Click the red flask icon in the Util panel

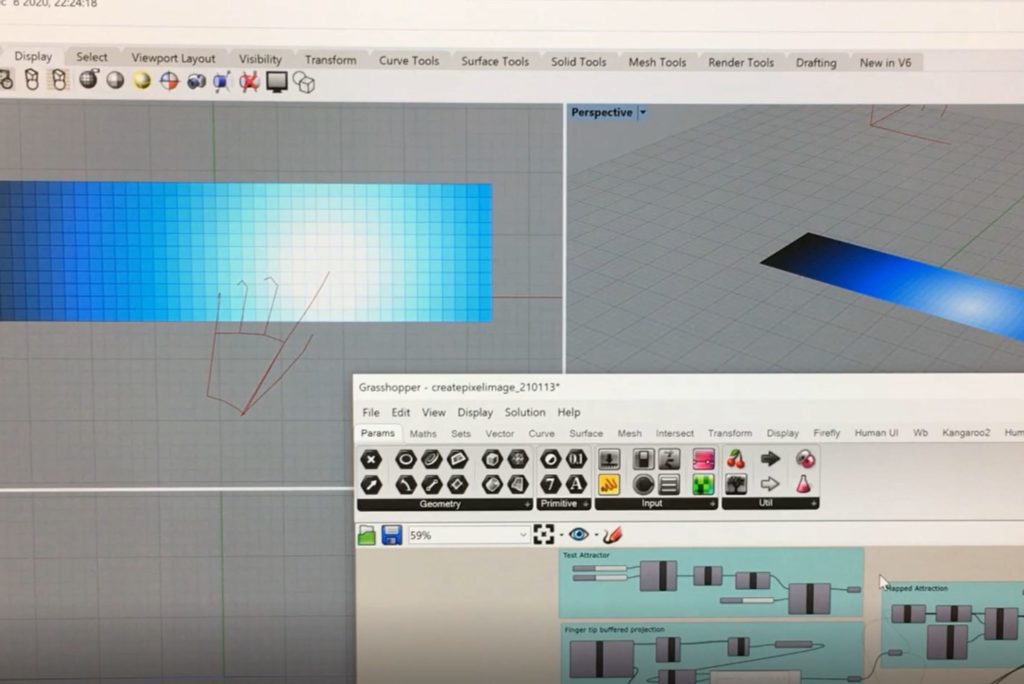pos(803,484)
